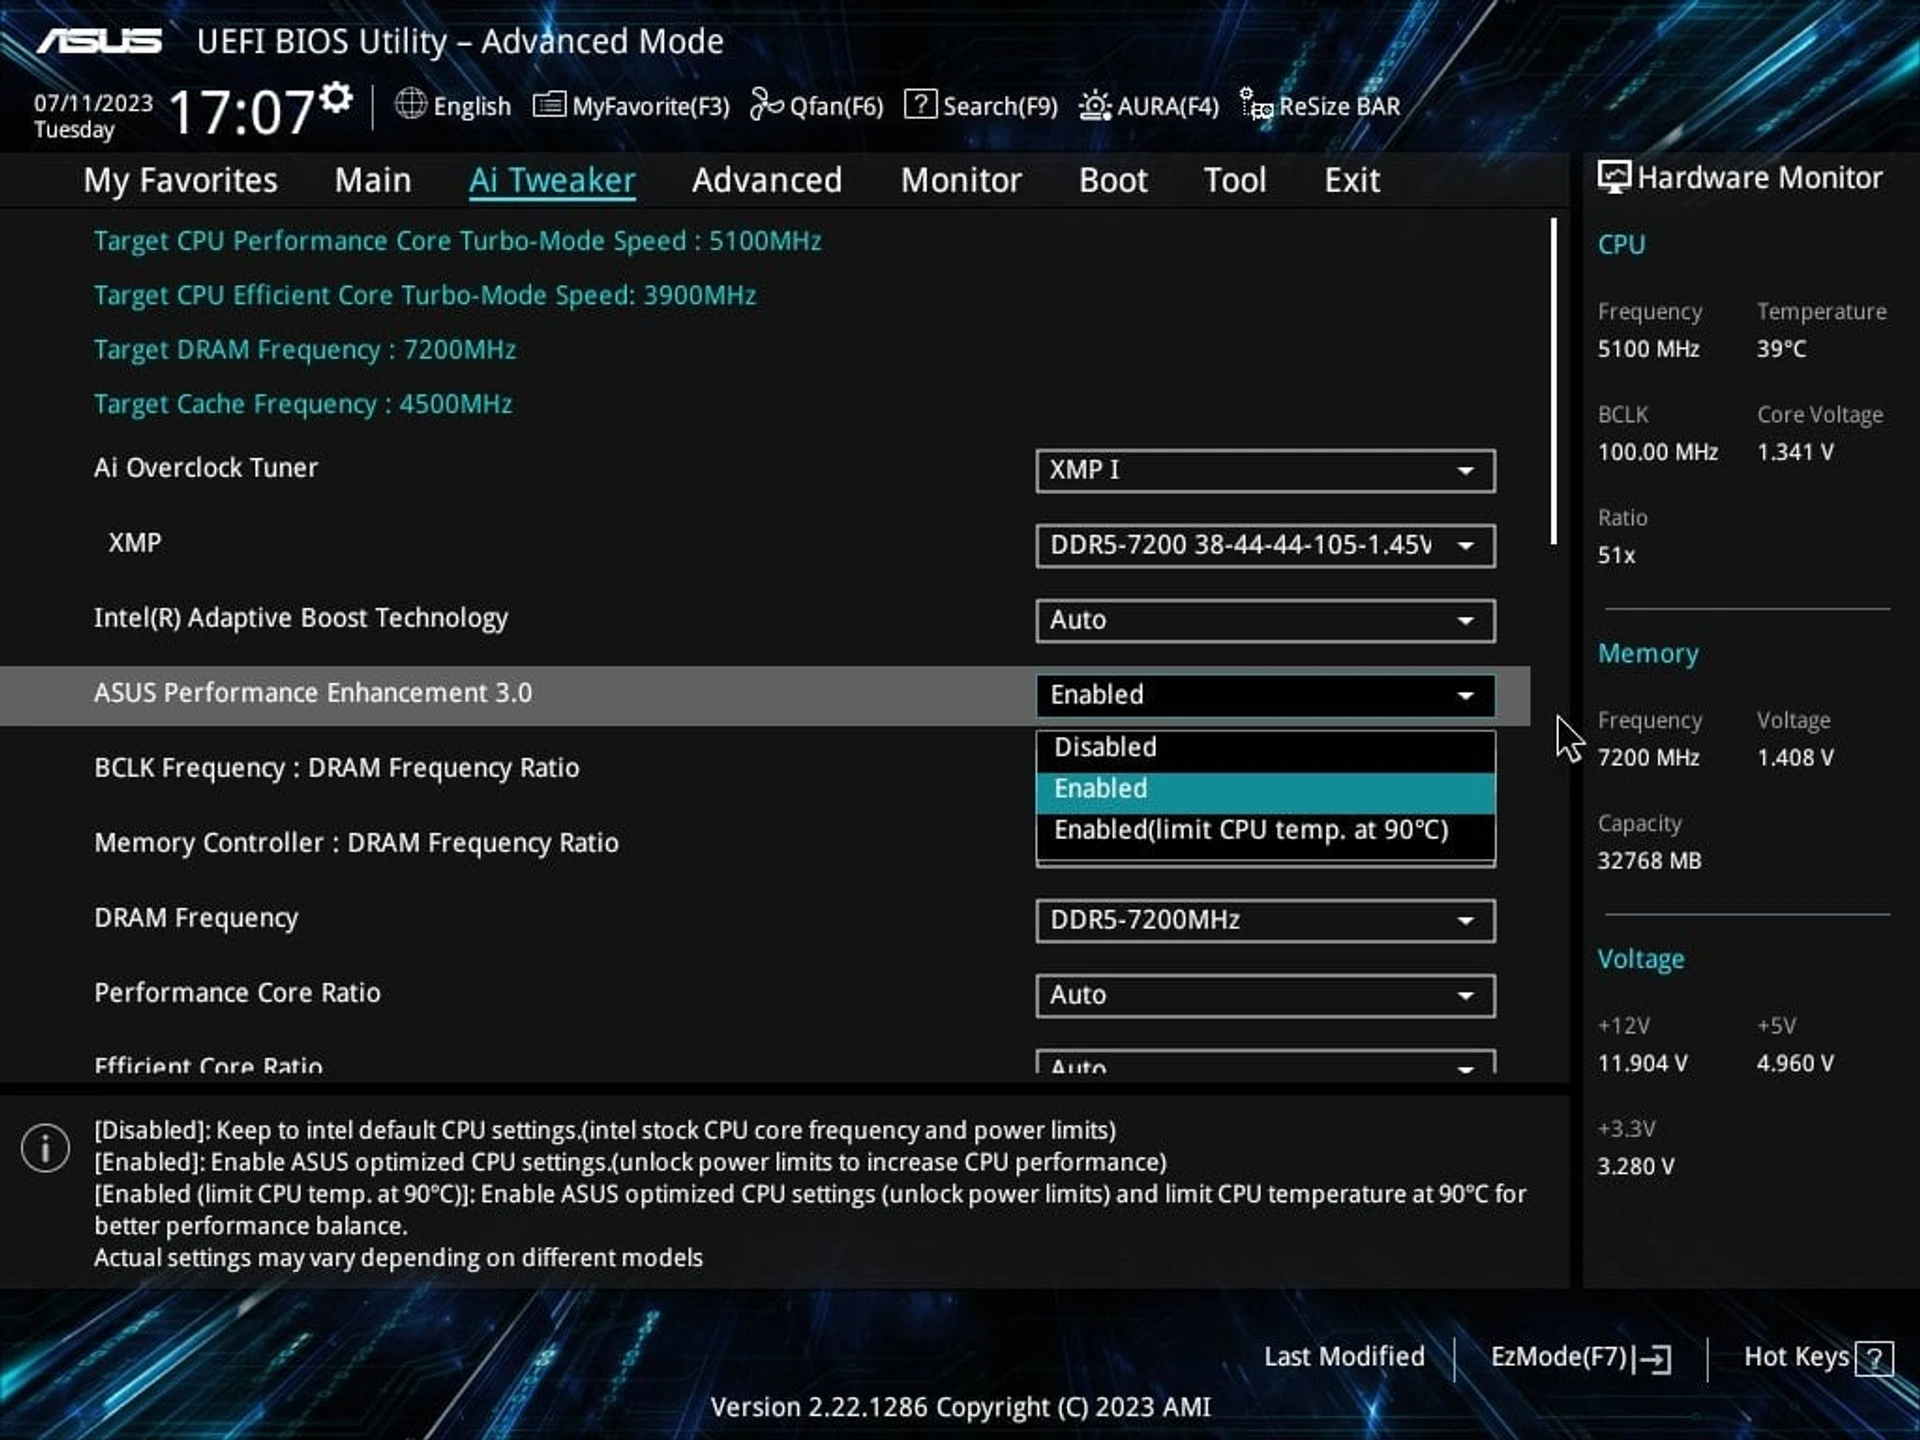Open Efficient Core Ratio dropdown
Viewport: 1920px width, 1440px height.
1266,1062
